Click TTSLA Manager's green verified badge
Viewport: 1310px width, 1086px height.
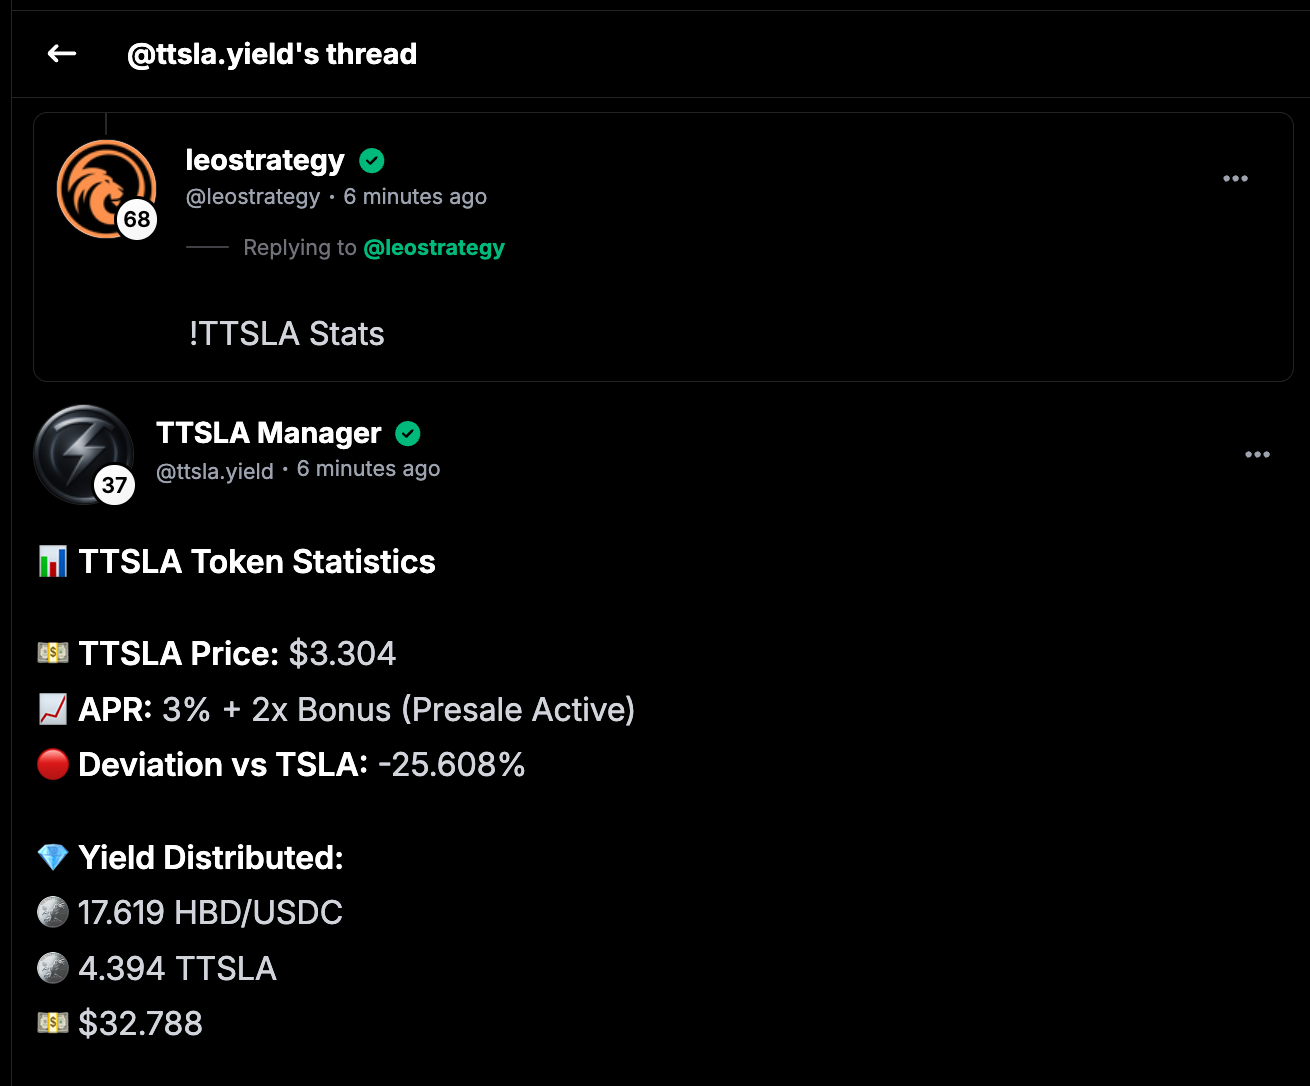click(x=408, y=434)
